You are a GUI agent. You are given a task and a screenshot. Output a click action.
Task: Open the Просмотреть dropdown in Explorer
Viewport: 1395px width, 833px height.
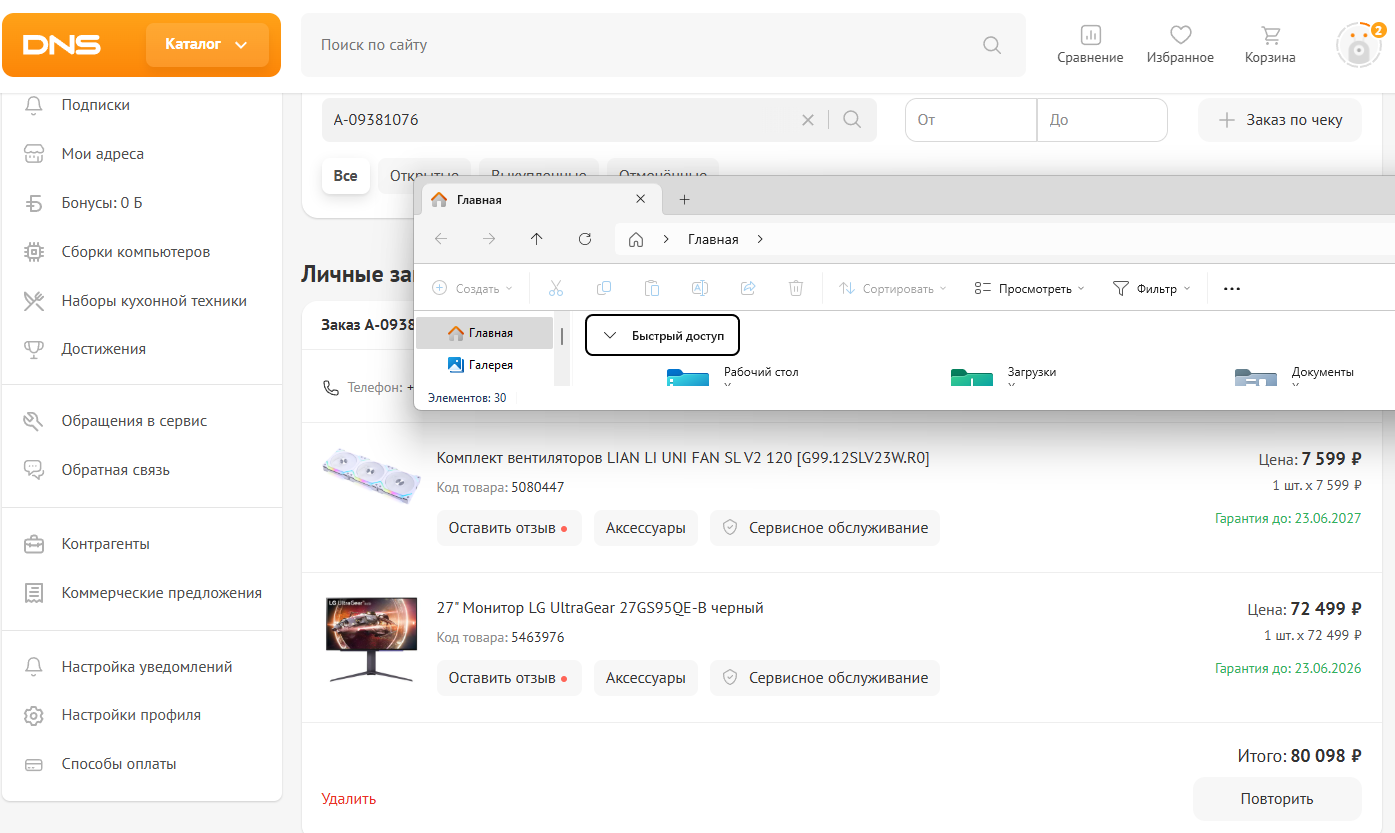point(1029,288)
